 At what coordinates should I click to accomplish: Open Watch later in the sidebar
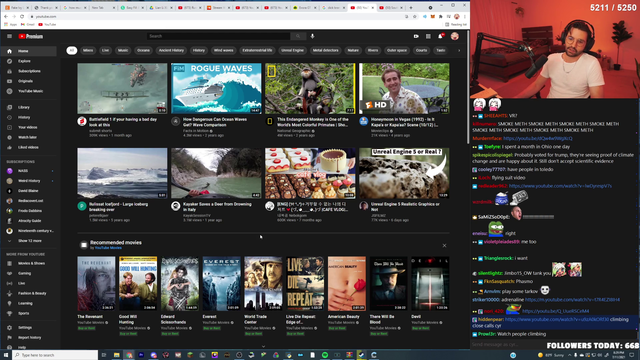coord(29,138)
